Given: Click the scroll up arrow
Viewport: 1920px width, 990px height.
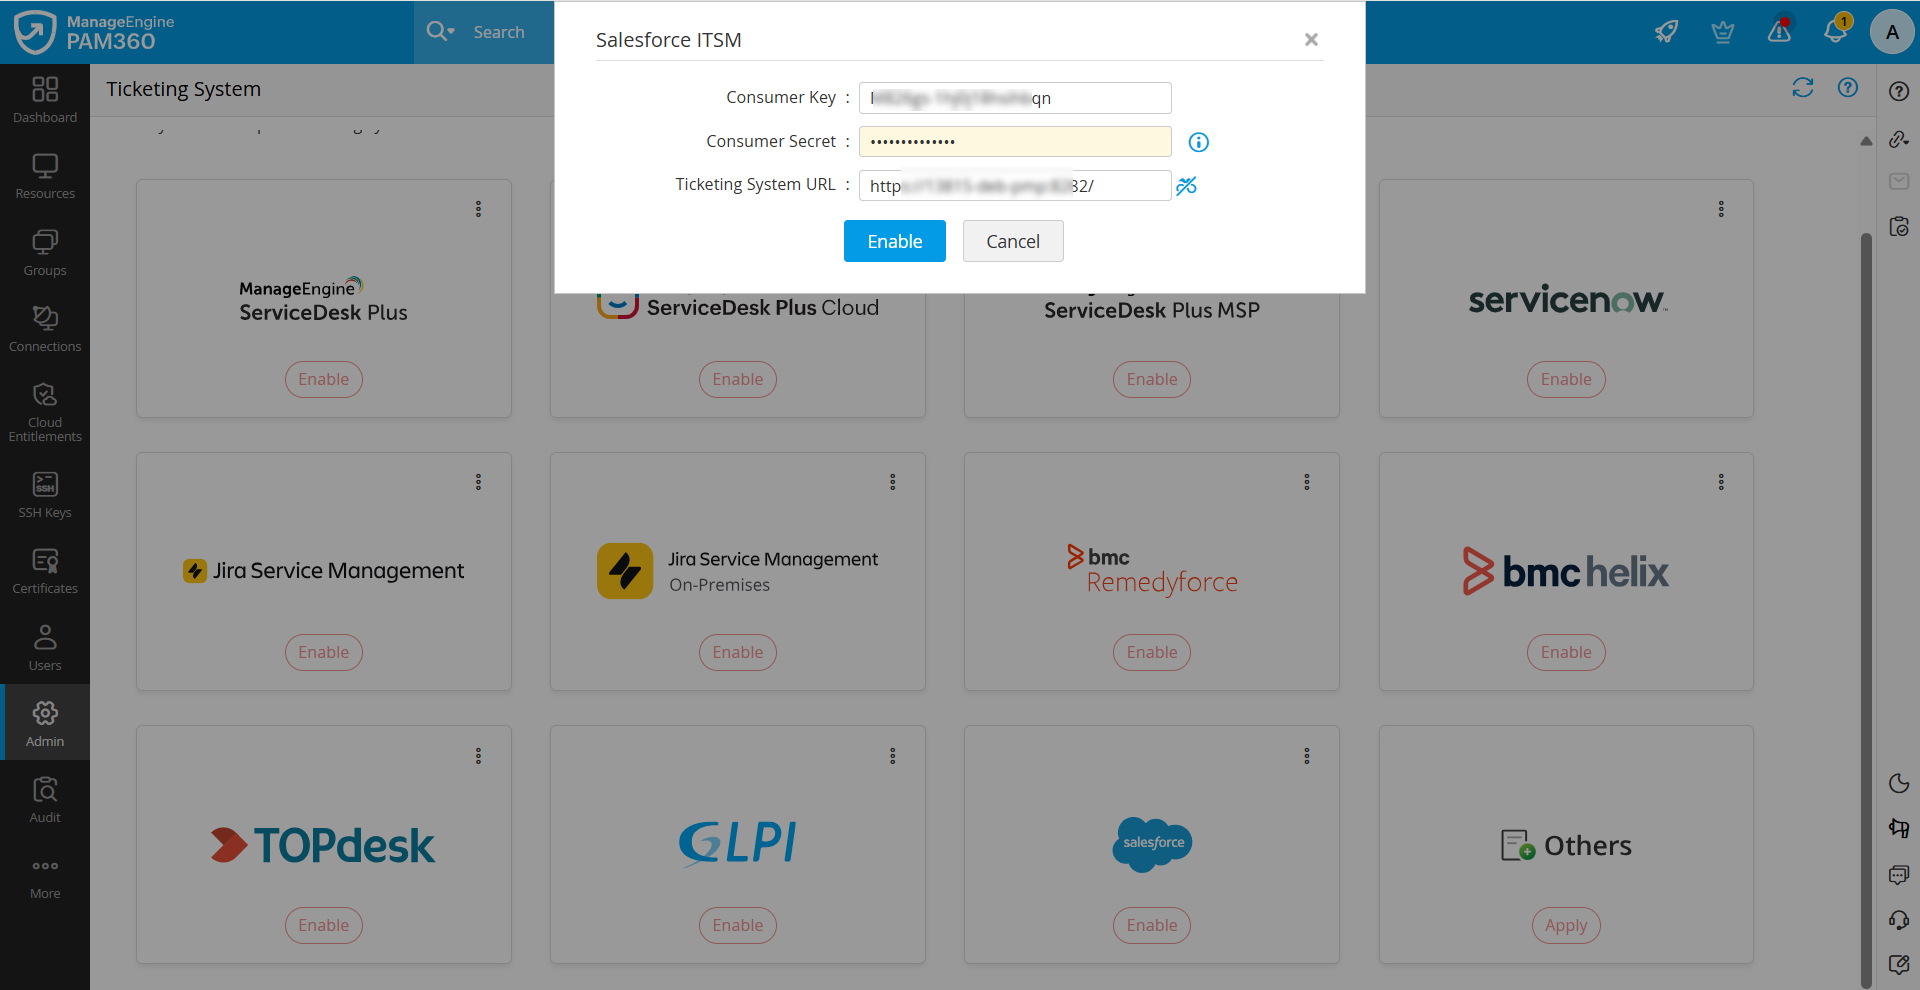Looking at the screenshot, I should click(1866, 141).
